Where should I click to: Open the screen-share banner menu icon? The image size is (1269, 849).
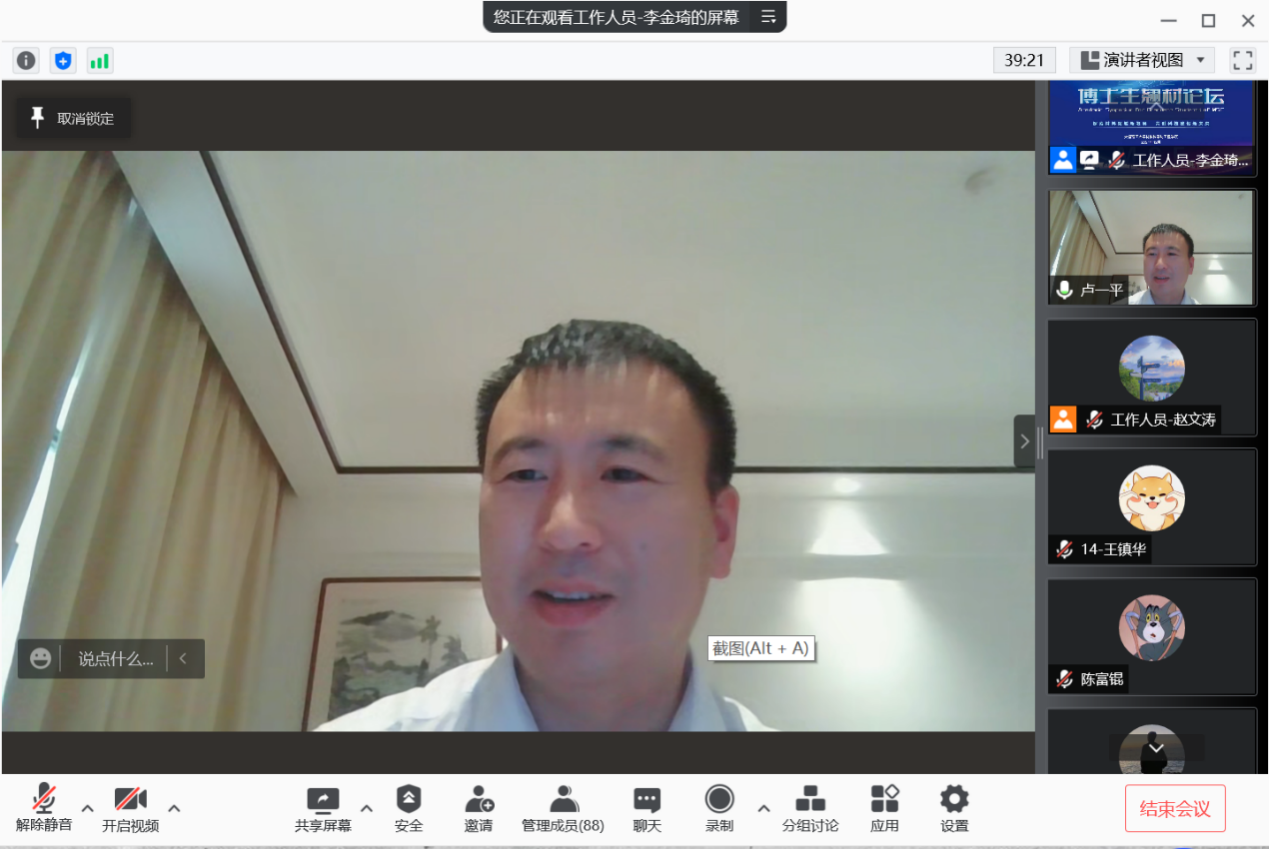[768, 17]
